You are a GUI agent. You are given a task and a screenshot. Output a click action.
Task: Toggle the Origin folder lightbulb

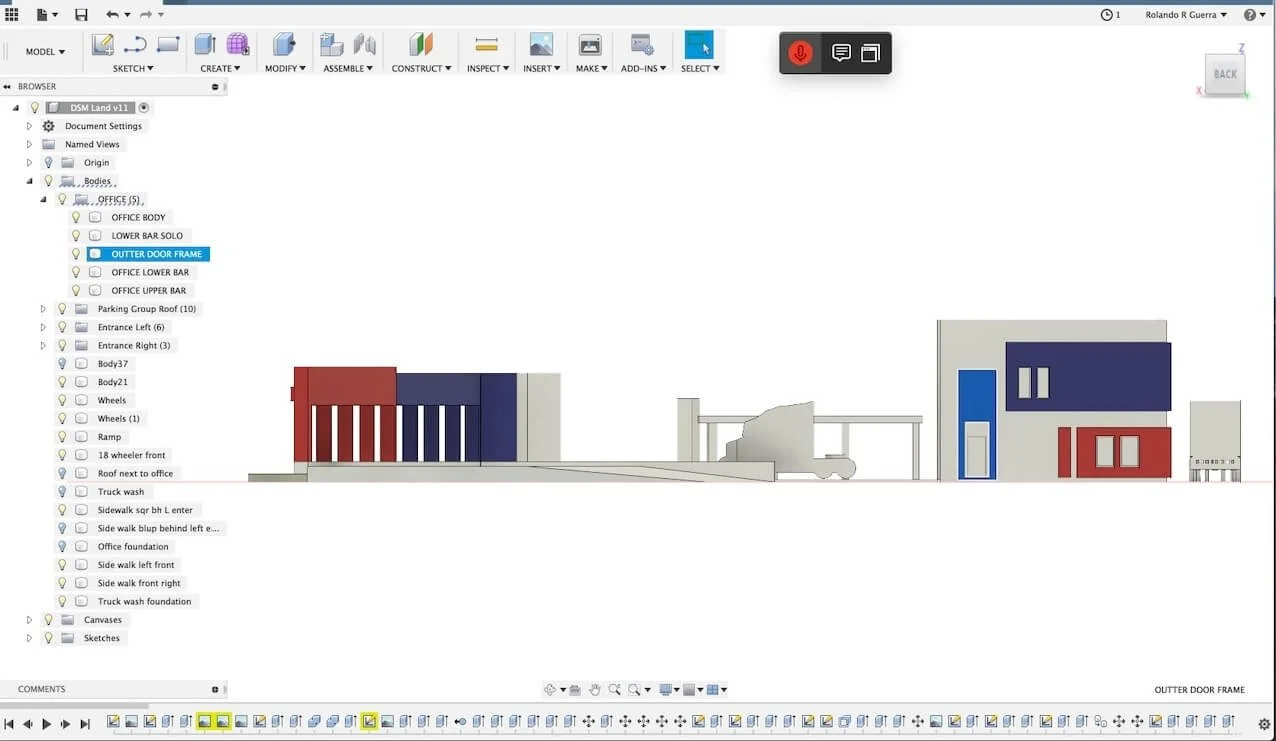(x=48, y=162)
